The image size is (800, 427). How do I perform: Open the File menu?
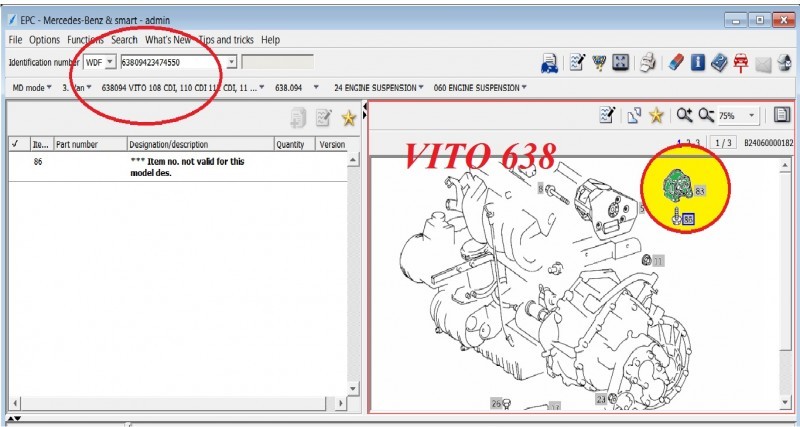coord(15,40)
